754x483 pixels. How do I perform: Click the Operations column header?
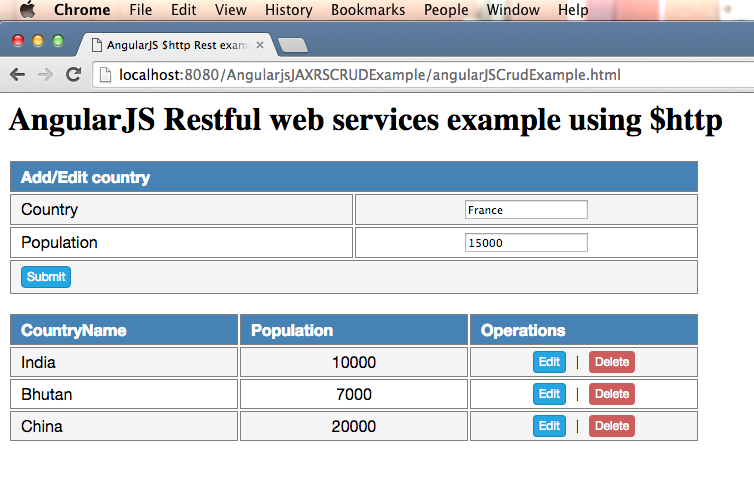point(583,330)
